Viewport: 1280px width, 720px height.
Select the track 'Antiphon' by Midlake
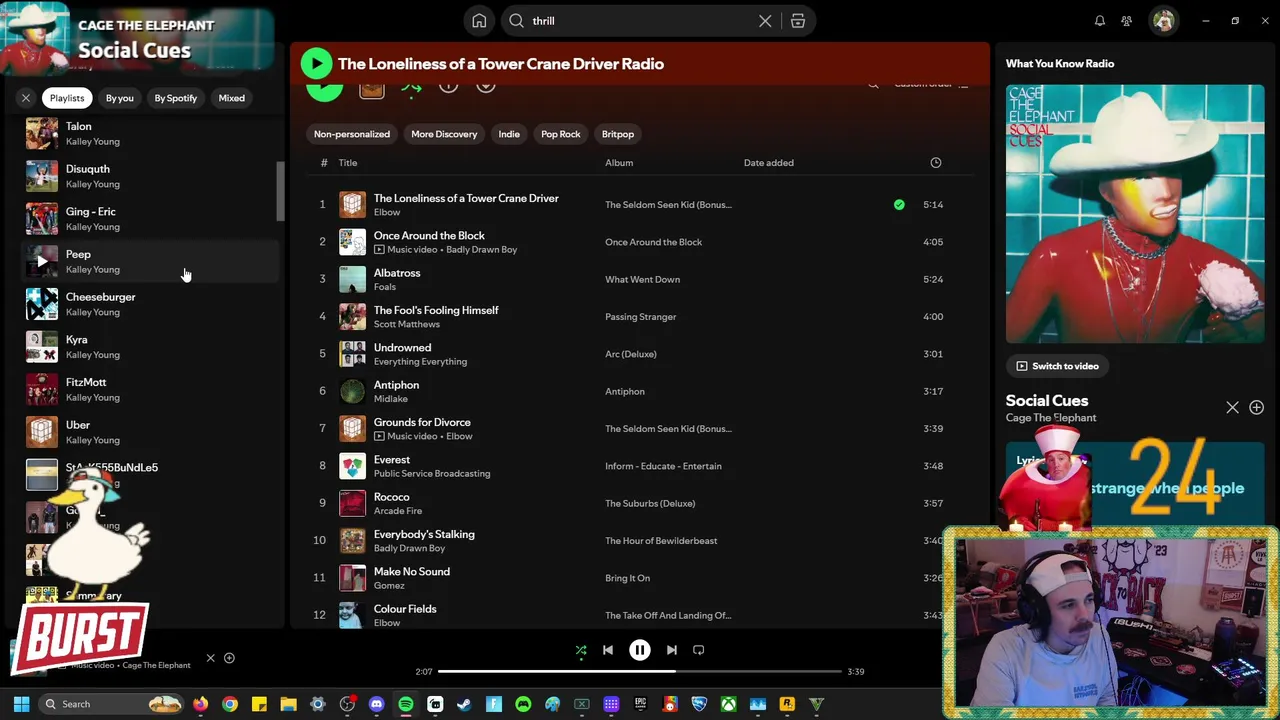point(396,385)
